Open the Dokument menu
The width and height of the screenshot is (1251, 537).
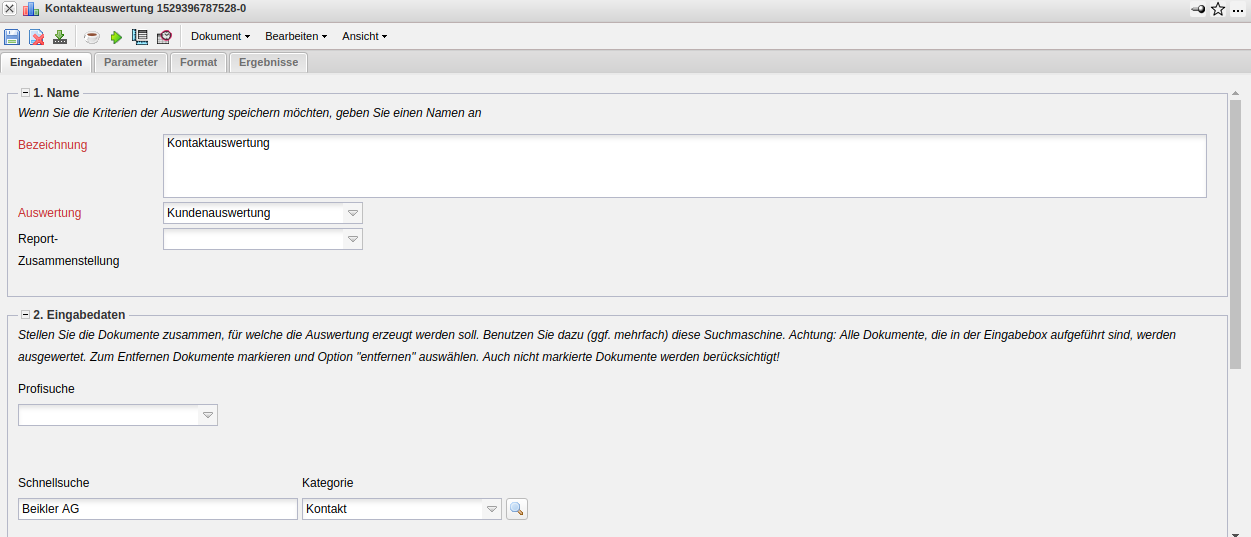220,37
